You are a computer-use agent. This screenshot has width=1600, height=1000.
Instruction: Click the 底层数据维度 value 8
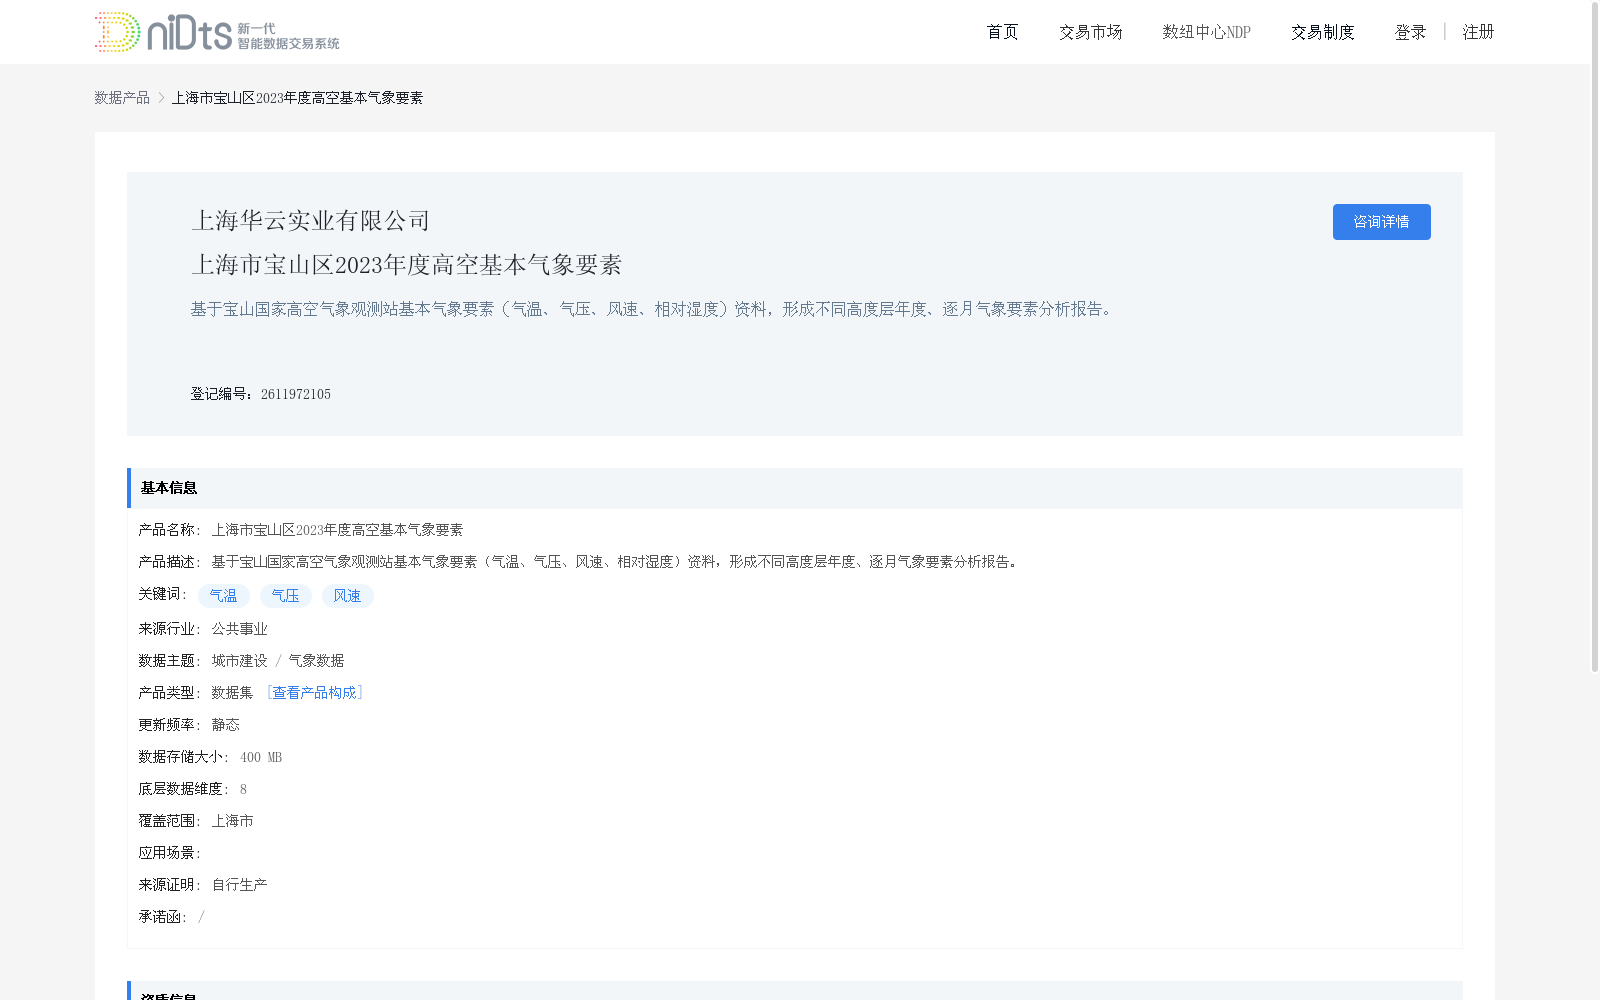tap(243, 790)
